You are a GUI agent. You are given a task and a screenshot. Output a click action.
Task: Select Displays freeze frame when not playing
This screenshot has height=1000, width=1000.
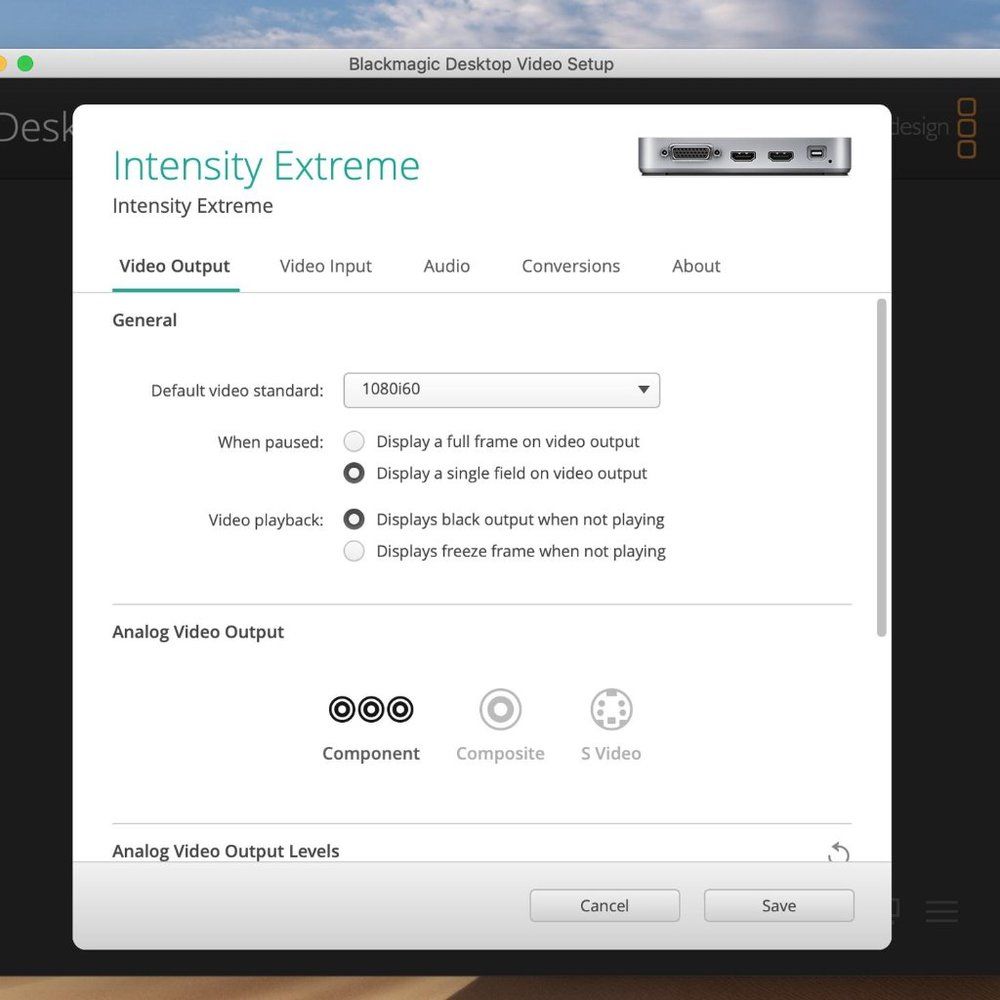pos(354,551)
